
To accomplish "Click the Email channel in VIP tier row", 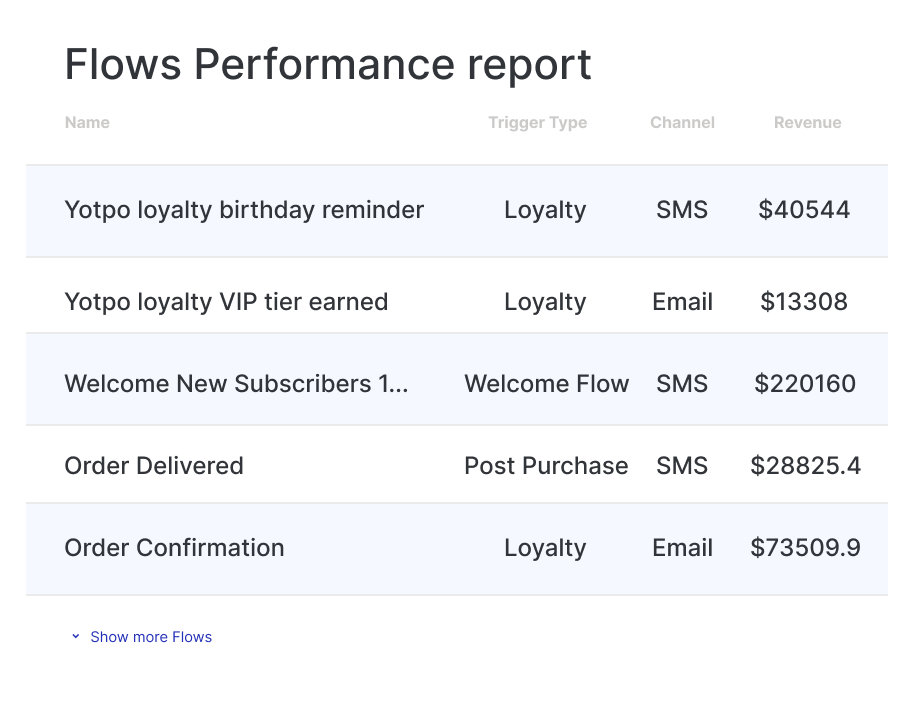I will click(682, 302).
